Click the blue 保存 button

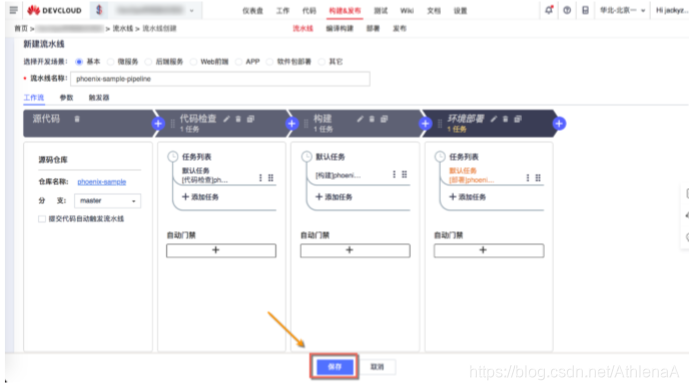[x=335, y=367]
